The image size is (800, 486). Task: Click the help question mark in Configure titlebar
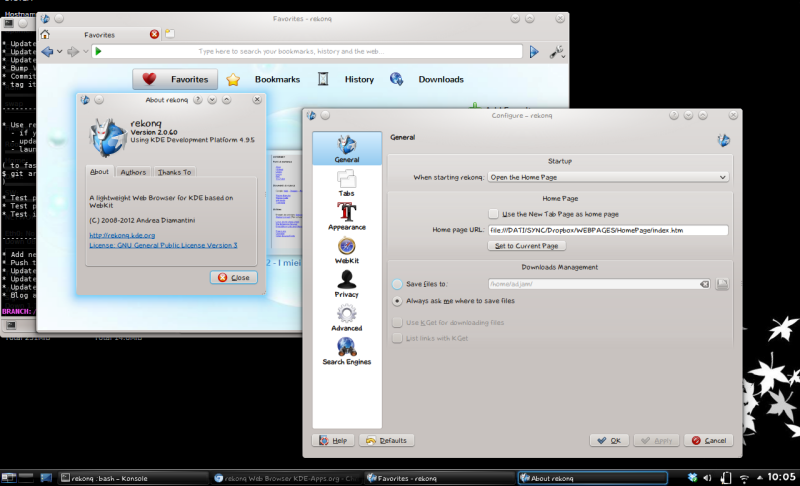click(673, 116)
